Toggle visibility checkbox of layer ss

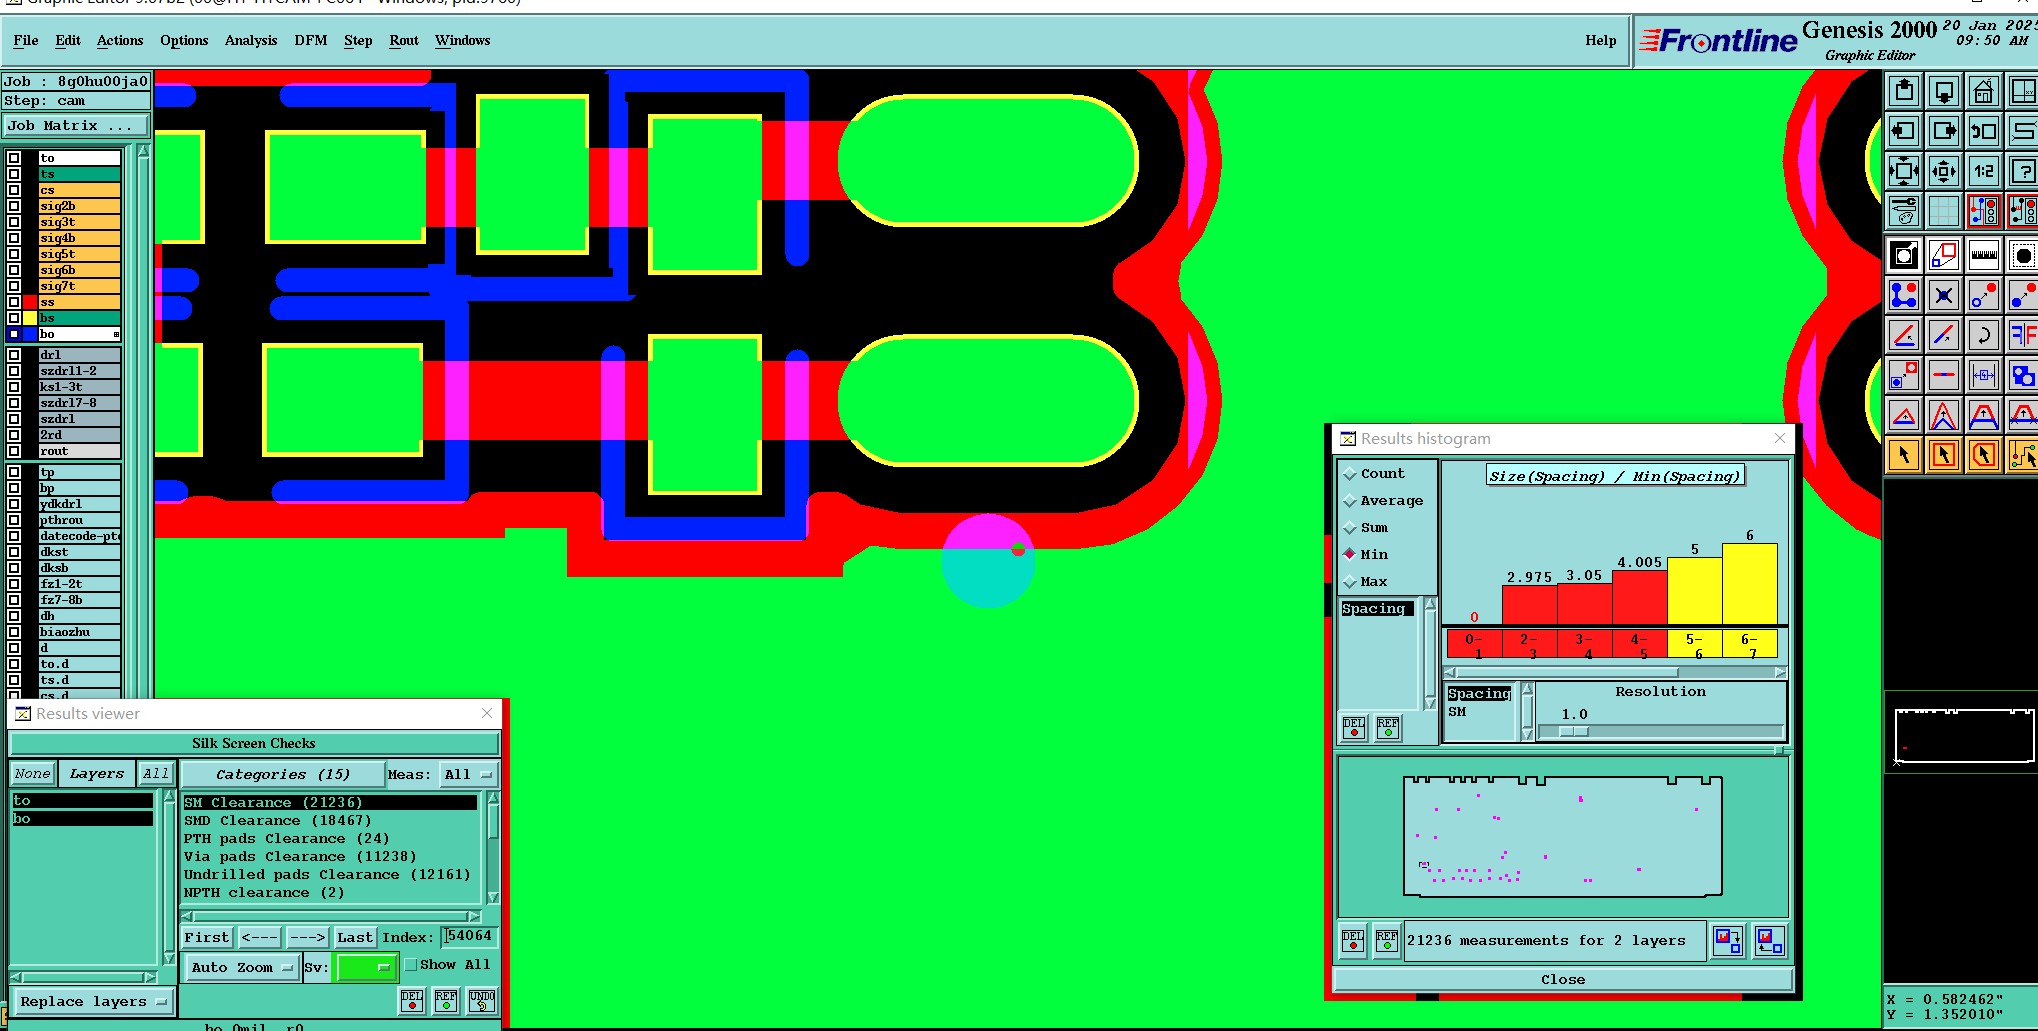(x=14, y=302)
